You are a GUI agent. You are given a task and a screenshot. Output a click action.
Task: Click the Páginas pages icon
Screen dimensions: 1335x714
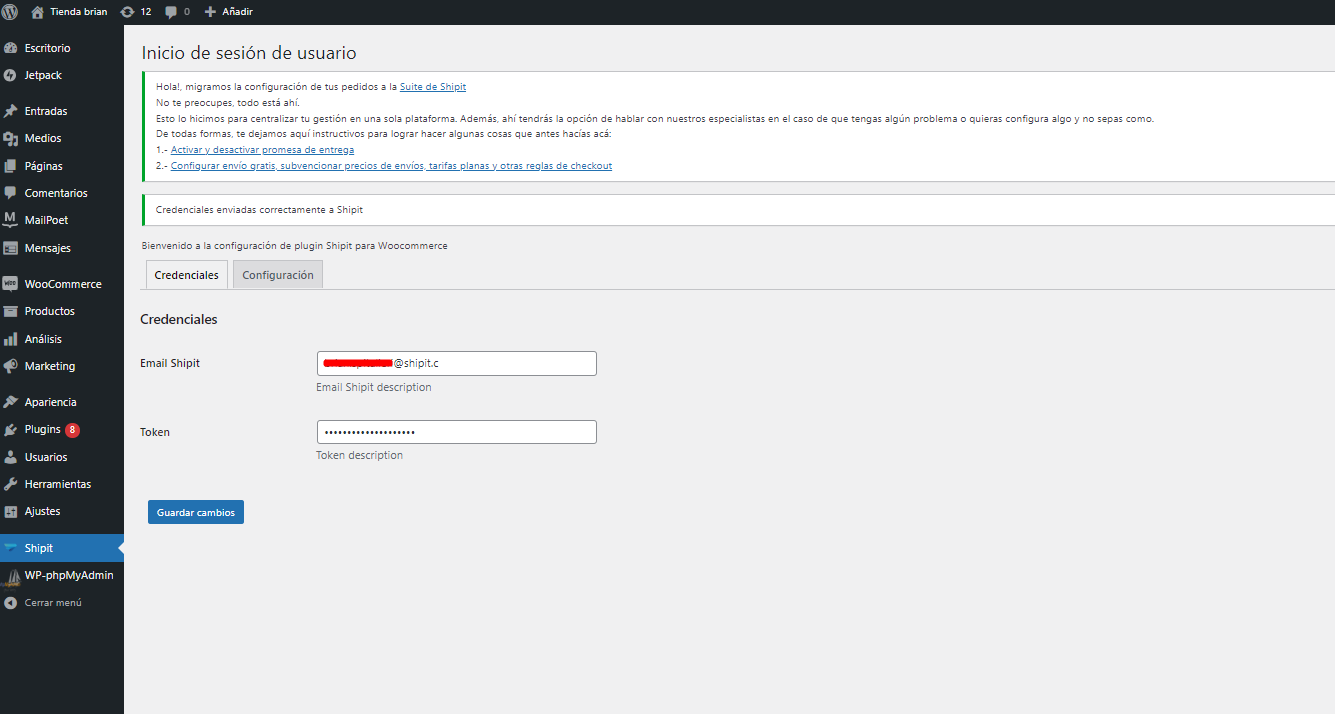point(11,166)
